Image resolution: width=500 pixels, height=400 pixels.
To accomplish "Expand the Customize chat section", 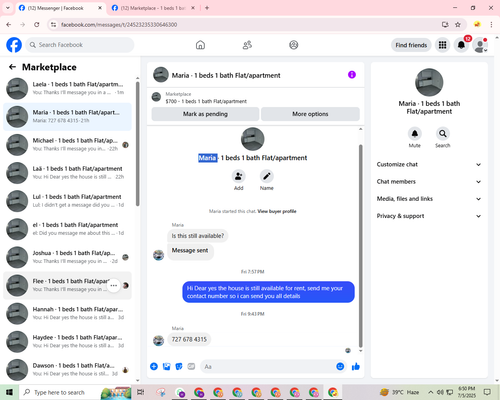I will point(429,164).
